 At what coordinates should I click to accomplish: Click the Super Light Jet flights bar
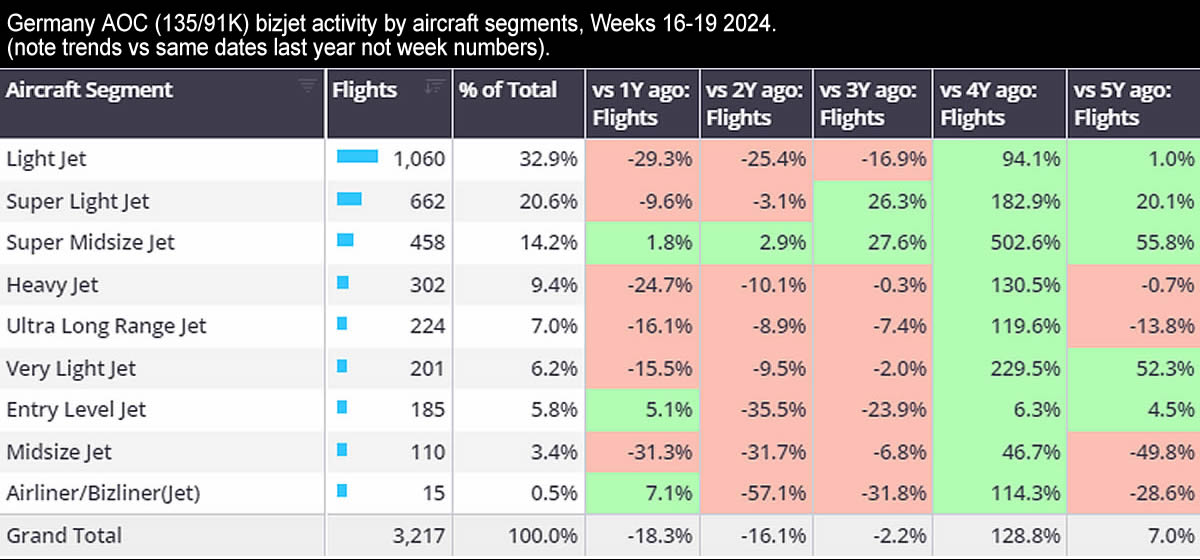tap(349, 200)
